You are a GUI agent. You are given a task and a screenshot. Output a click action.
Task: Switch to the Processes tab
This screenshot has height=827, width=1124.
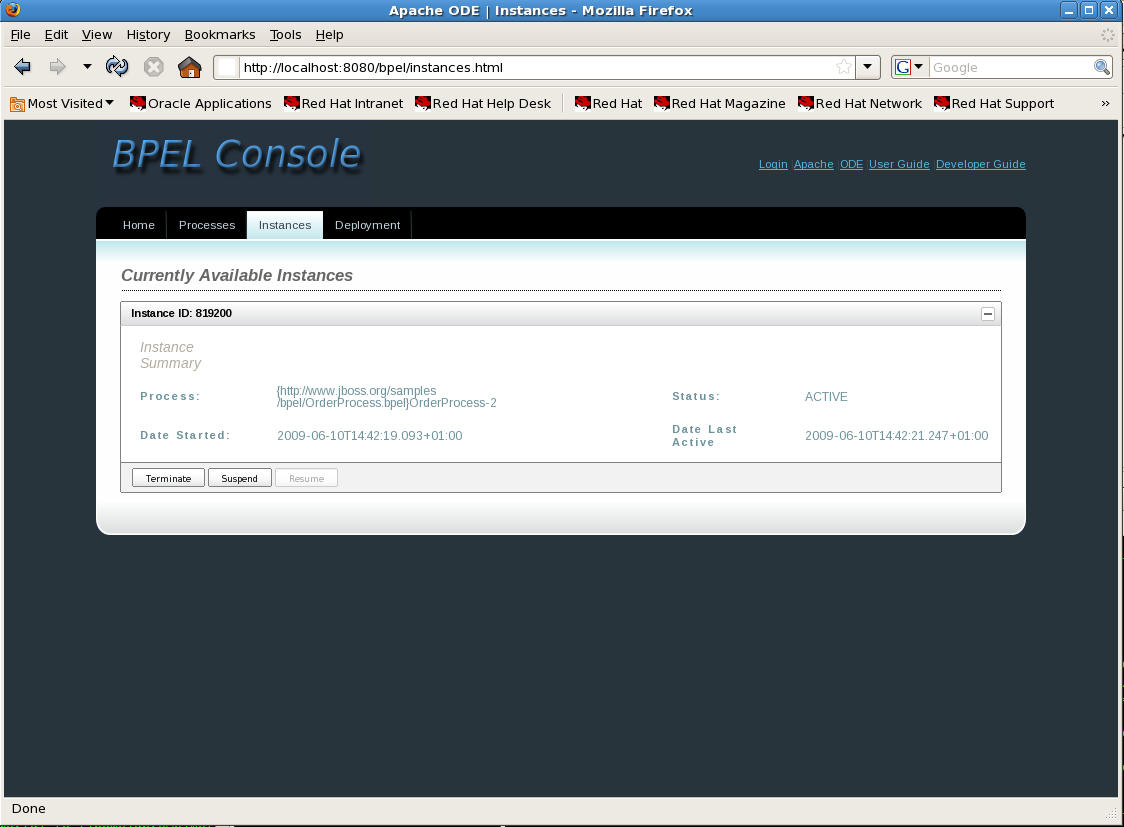pyautogui.click(x=207, y=225)
